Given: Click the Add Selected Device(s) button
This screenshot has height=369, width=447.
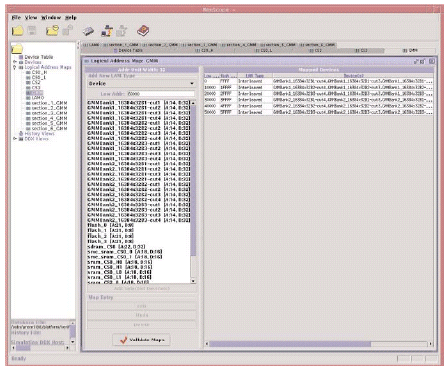Looking at the screenshot, I should (x=142, y=289).
